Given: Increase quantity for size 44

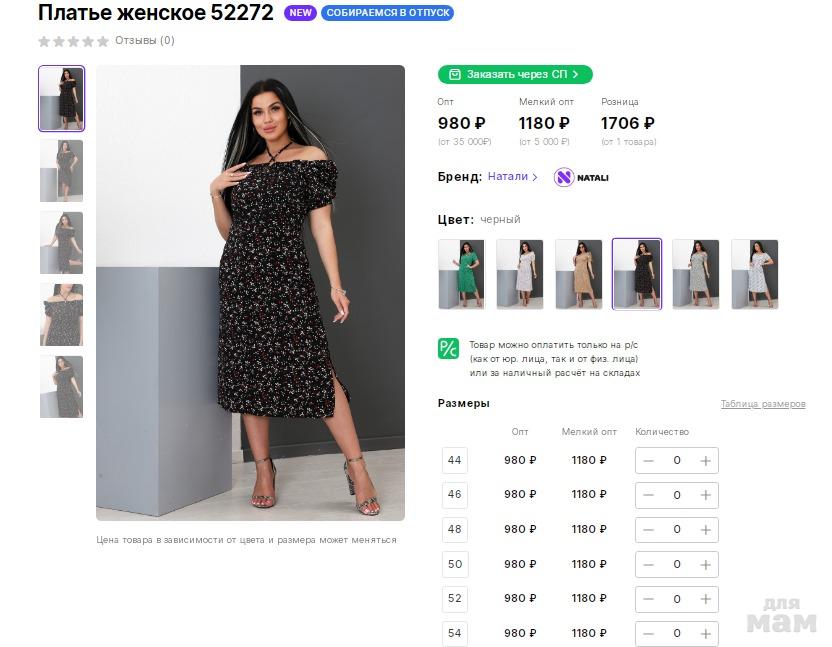Looking at the screenshot, I should [x=705, y=461].
